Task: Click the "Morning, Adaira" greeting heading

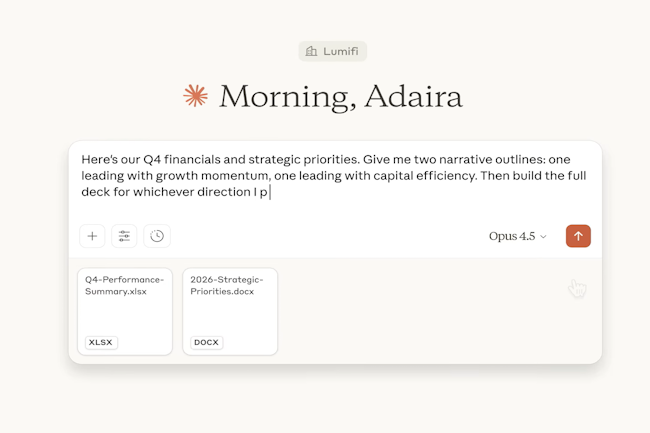Action: pos(340,97)
